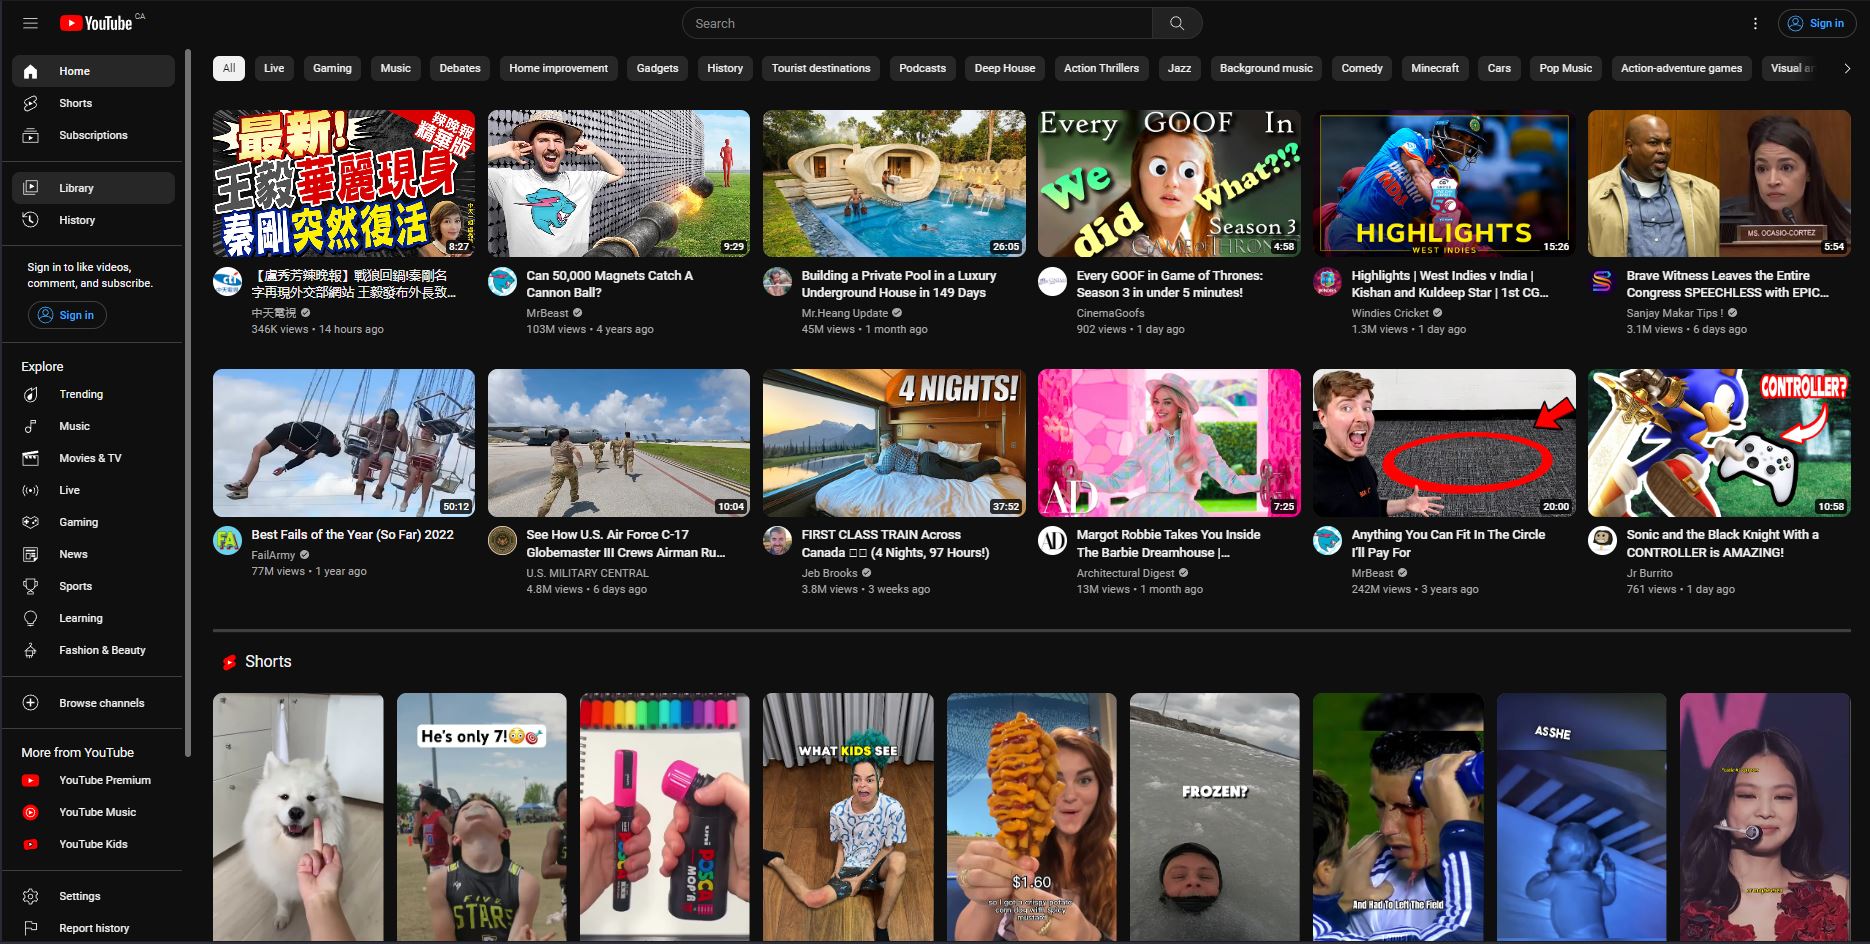The height and width of the screenshot is (944, 1870).
Task: Select the Live filter chip
Action: pyautogui.click(x=274, y=68)
